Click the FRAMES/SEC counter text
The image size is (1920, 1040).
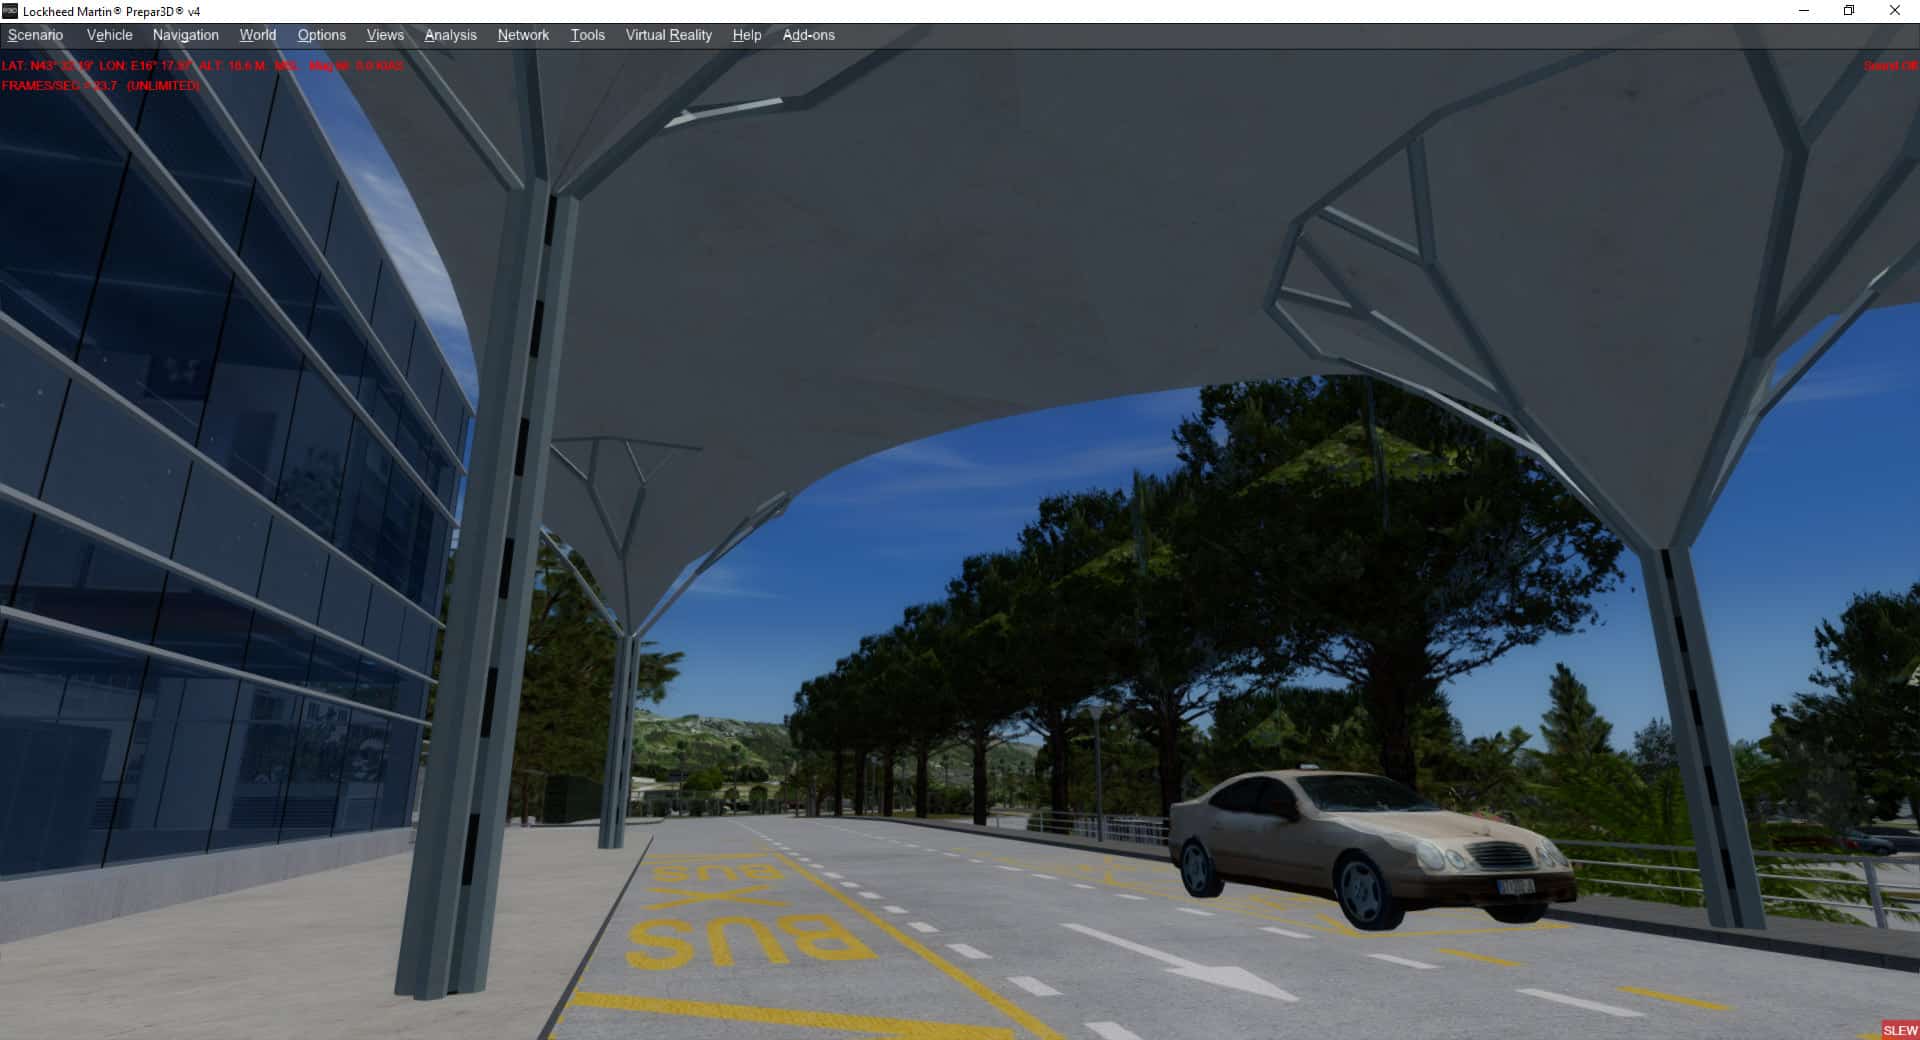(100, 86)
